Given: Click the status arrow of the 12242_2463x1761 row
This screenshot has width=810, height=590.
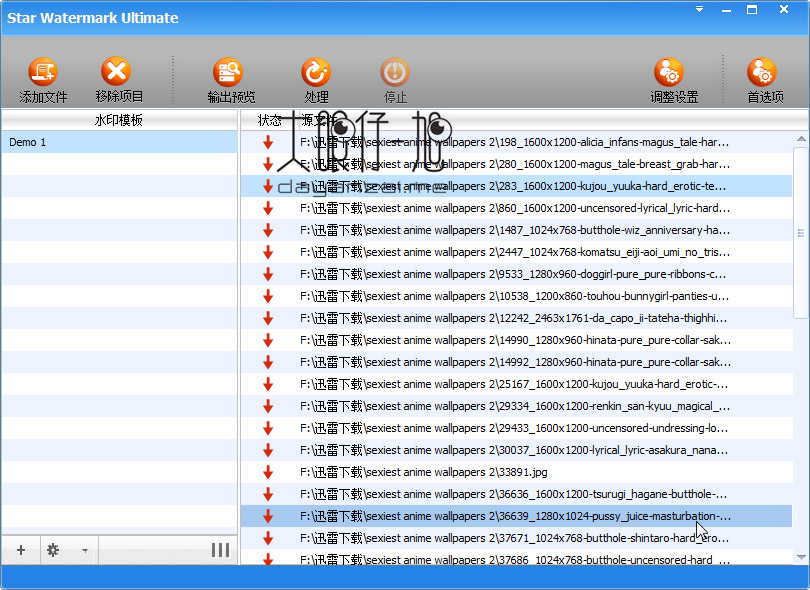Looking at the screenshot, I should coord(268,318).
